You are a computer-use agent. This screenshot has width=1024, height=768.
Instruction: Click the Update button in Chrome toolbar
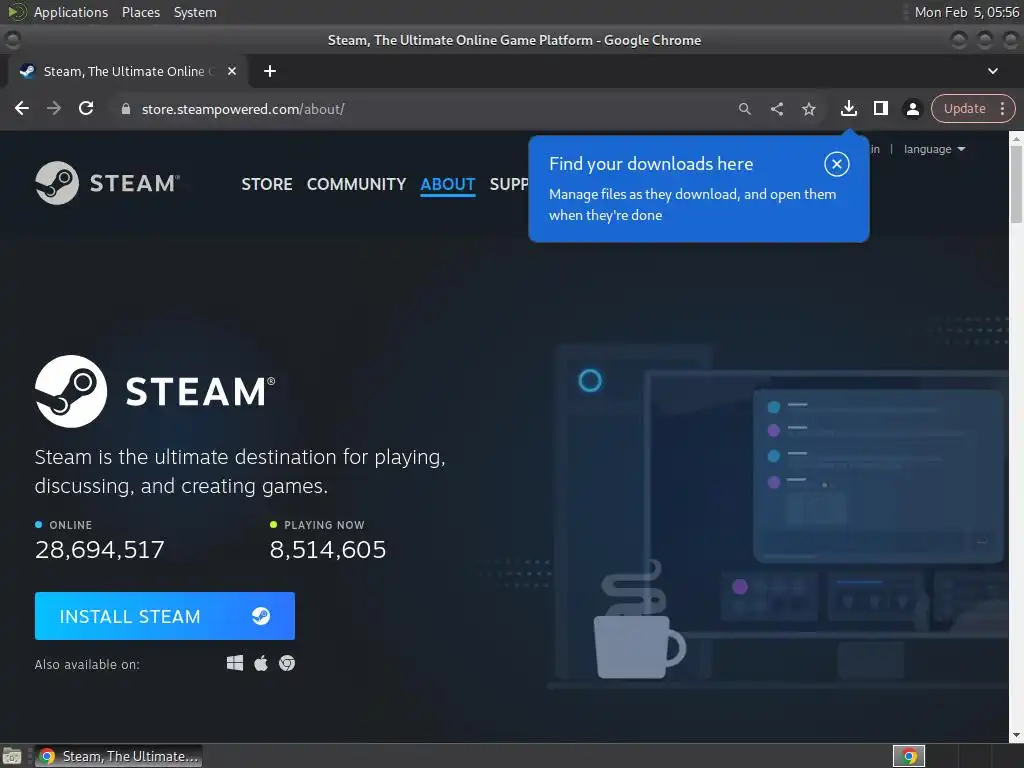coord(965,108)
